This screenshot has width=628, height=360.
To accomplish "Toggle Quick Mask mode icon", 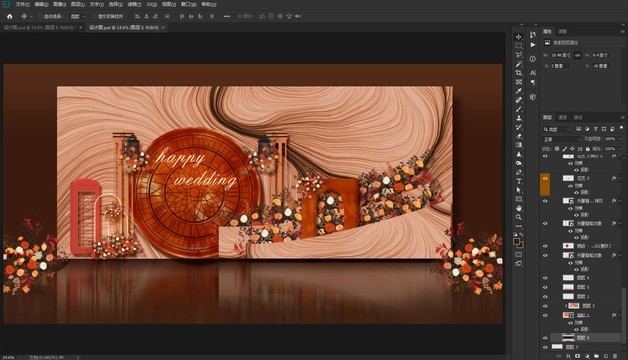I will [519, 255].
